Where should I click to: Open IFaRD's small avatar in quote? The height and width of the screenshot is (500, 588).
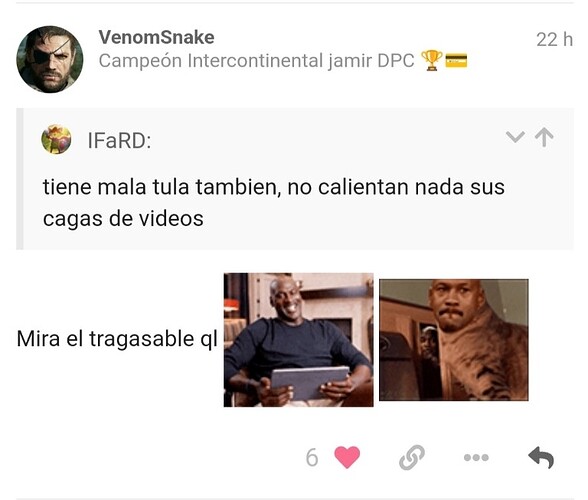[x=56, y=140]
